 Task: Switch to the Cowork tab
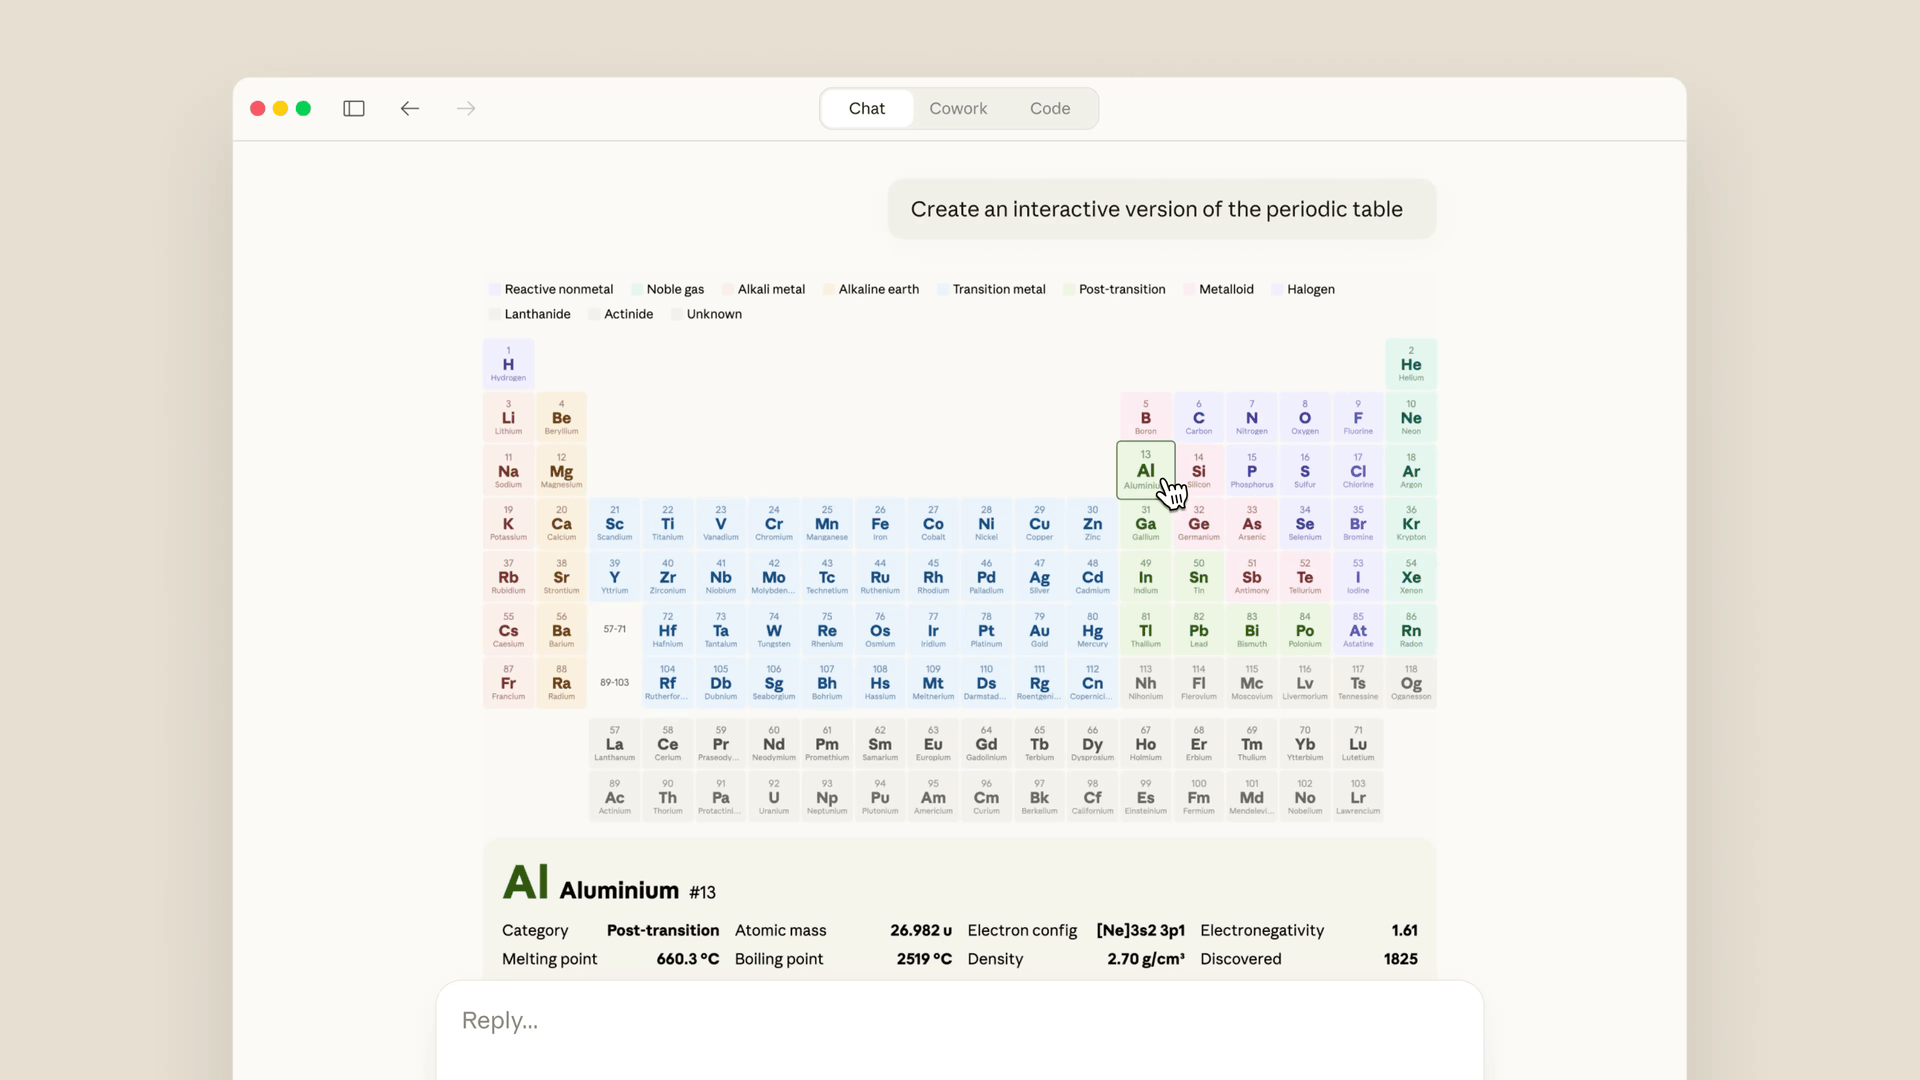(x=958, y=108)
